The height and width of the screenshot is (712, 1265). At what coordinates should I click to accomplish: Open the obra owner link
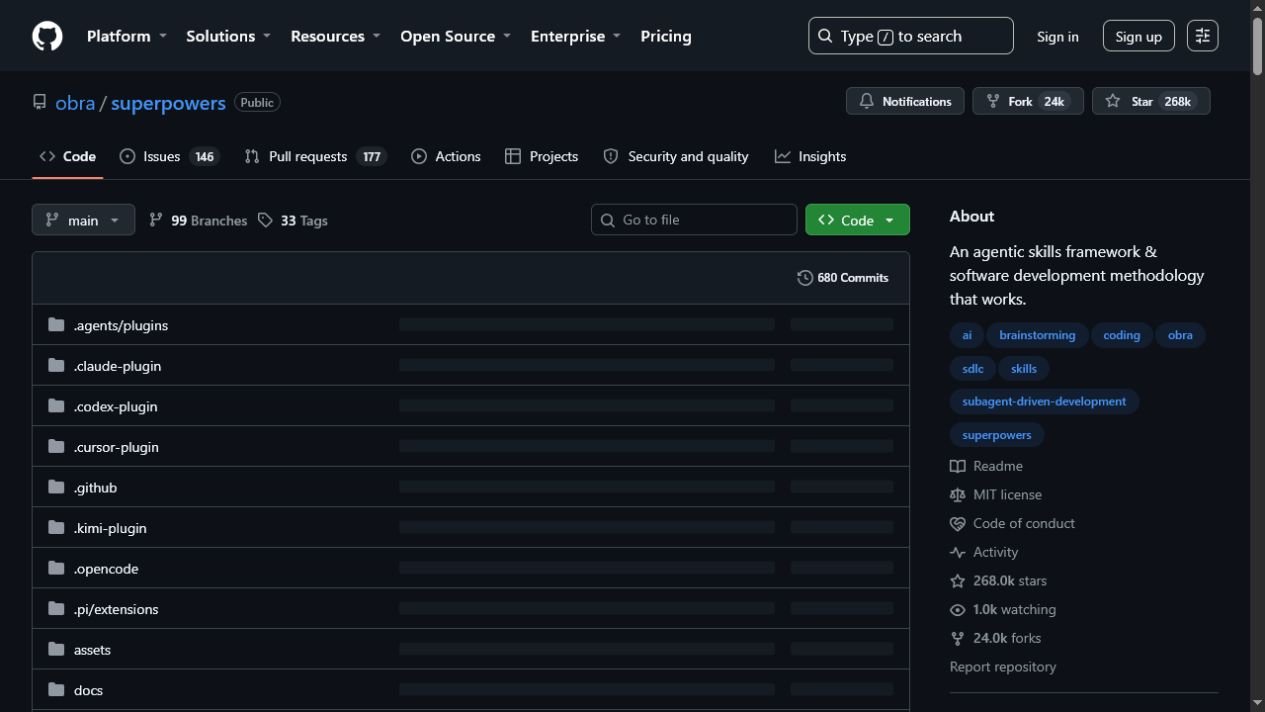point(75,103)
